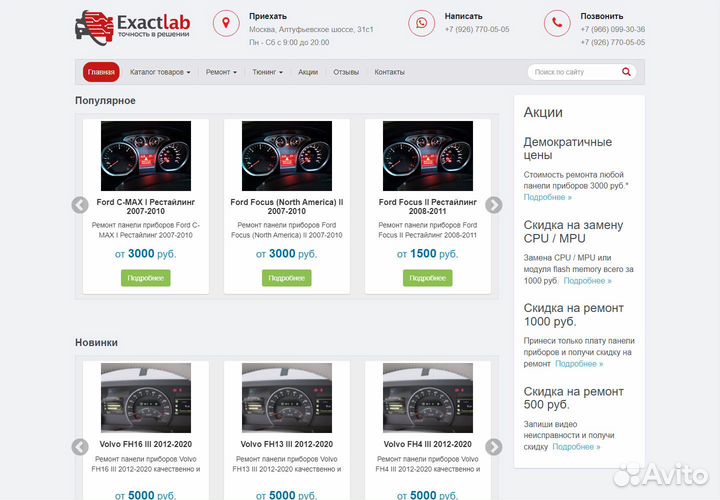Click Ford C-MAX I Рестайлинг title
The height and width of the screenshot is (500, 720).
146,207
